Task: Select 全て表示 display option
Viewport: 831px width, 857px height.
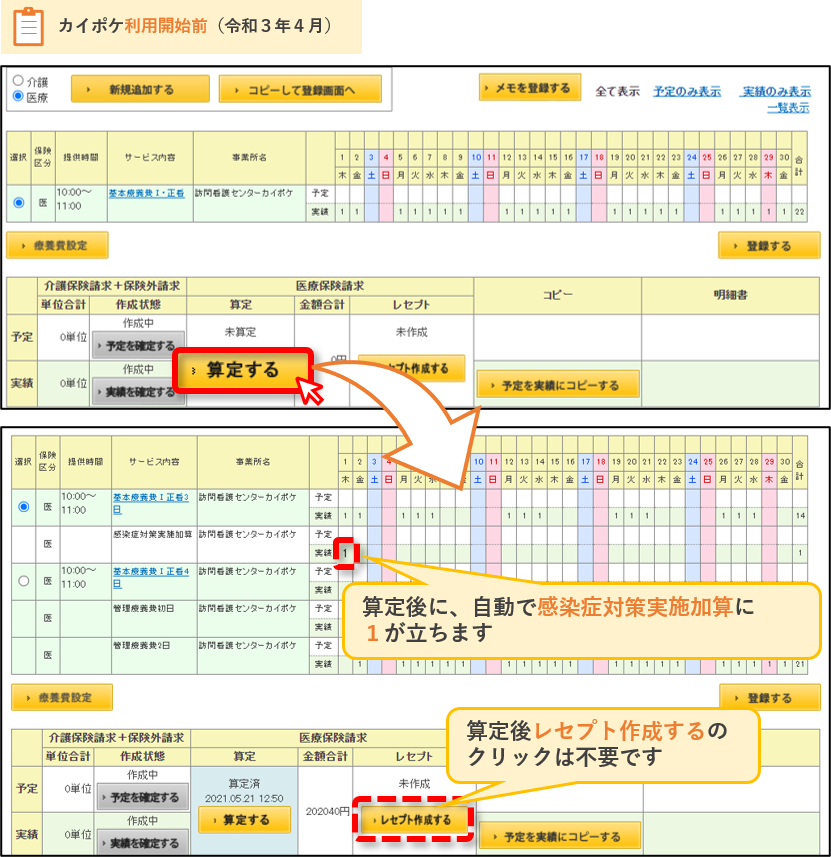Action: click(617, 91)
